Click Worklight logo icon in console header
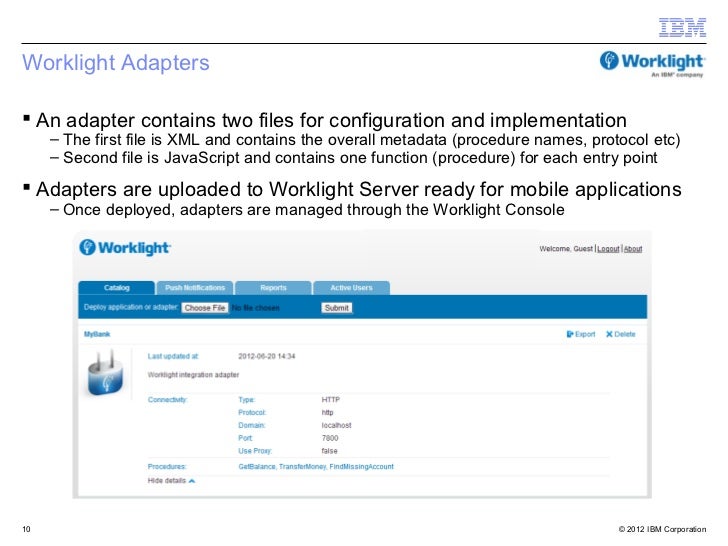 [87, 247]
